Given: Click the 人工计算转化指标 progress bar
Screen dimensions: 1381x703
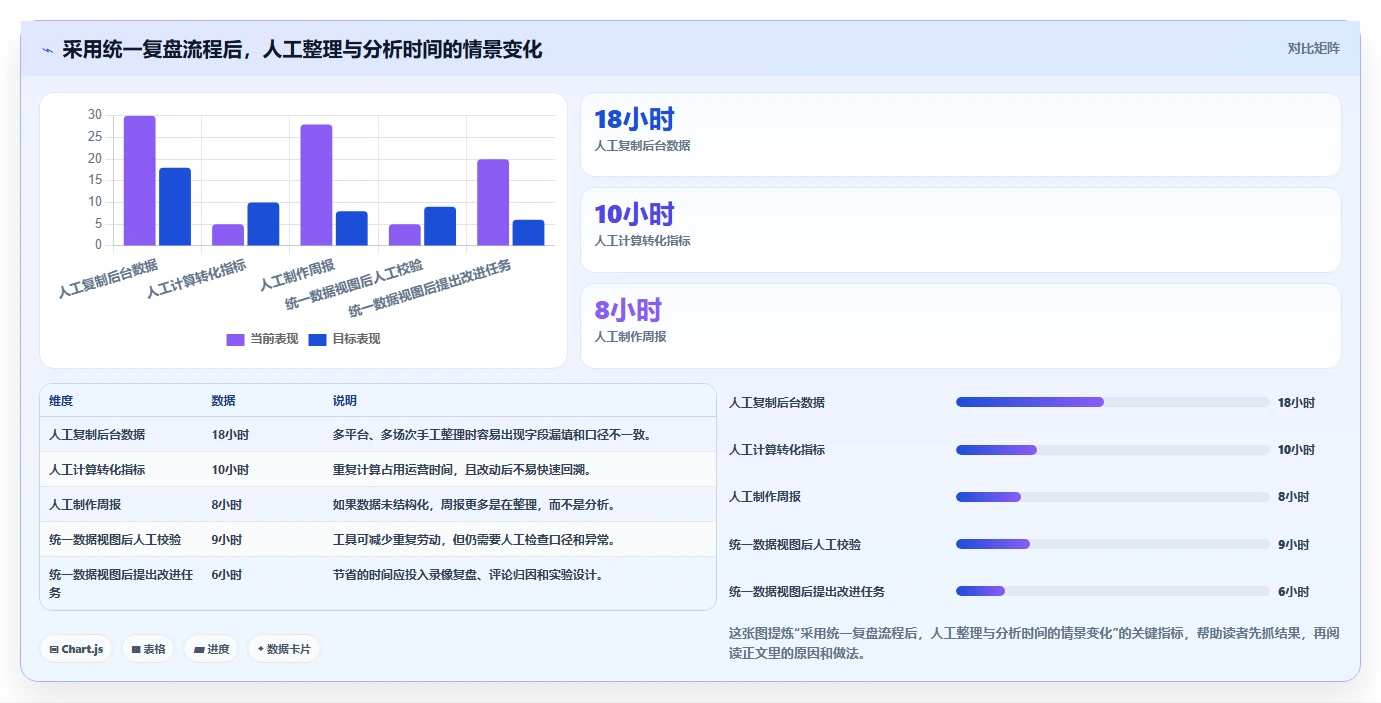Looking at the screenshot, I should pos(1112,450).
